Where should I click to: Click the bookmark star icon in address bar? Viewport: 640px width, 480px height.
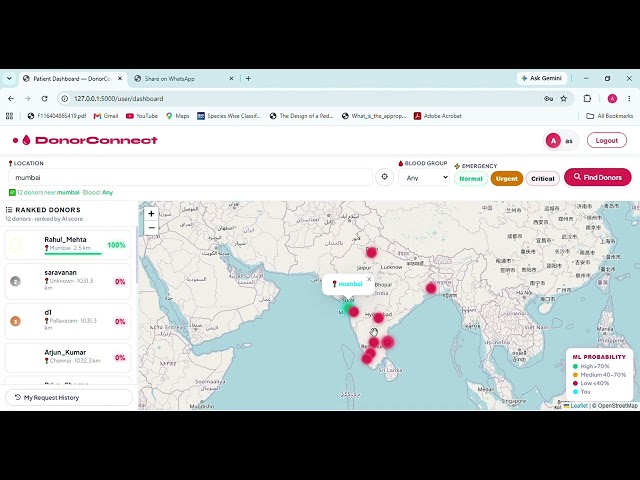[x=563, y=99]
